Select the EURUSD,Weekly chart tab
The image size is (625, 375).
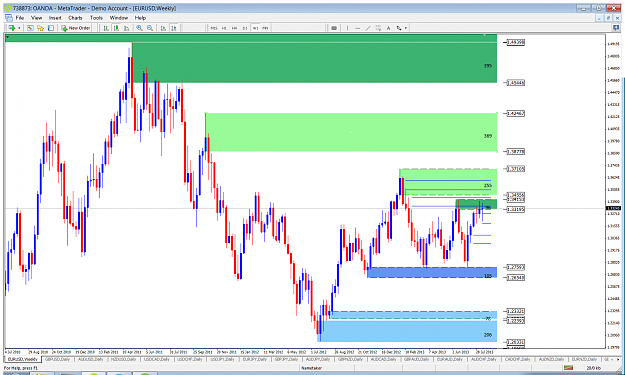coord(22,359)
